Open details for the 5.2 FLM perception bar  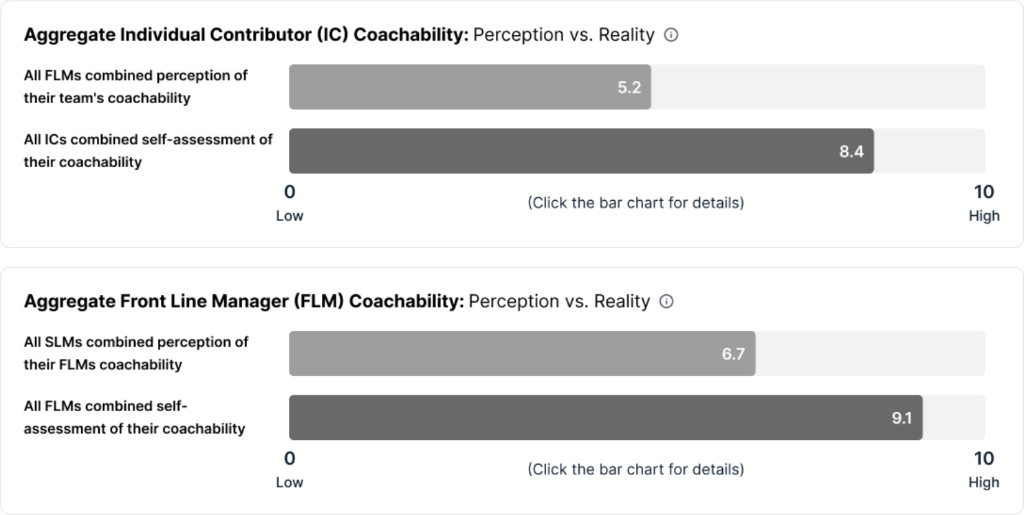[470, 87]
